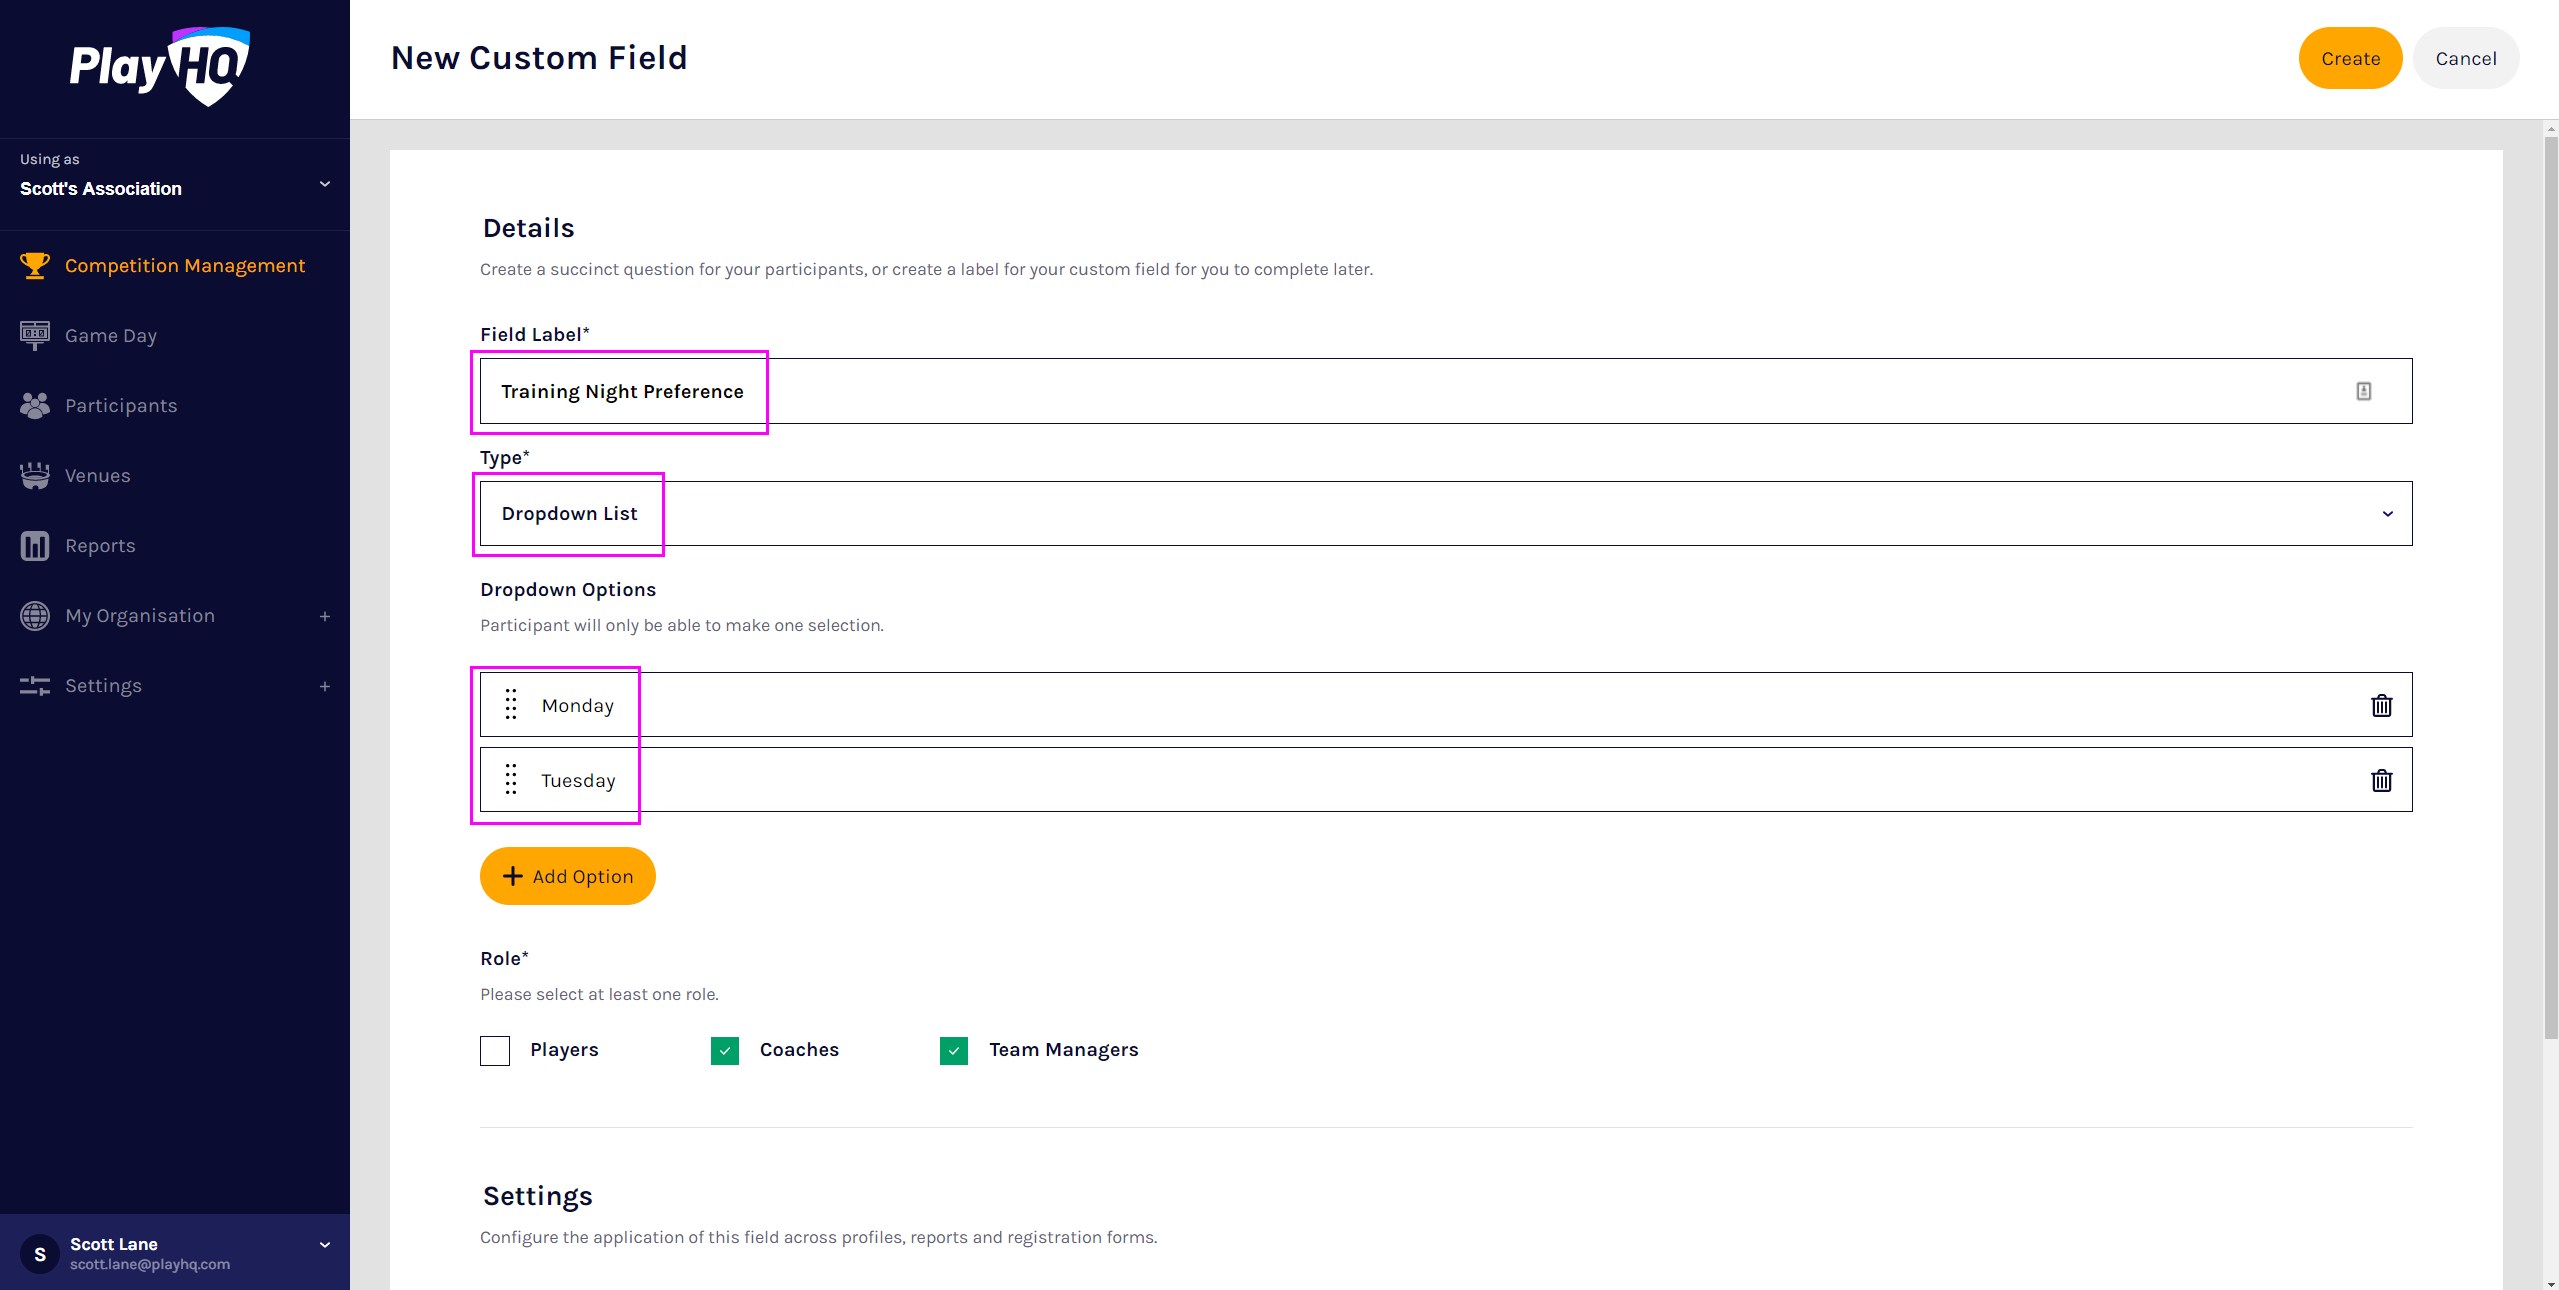Click the Team Managers checkbox label
Image resolution: width=2559 pixels, height=1290 pixels.
(x=1063, y=1049)
